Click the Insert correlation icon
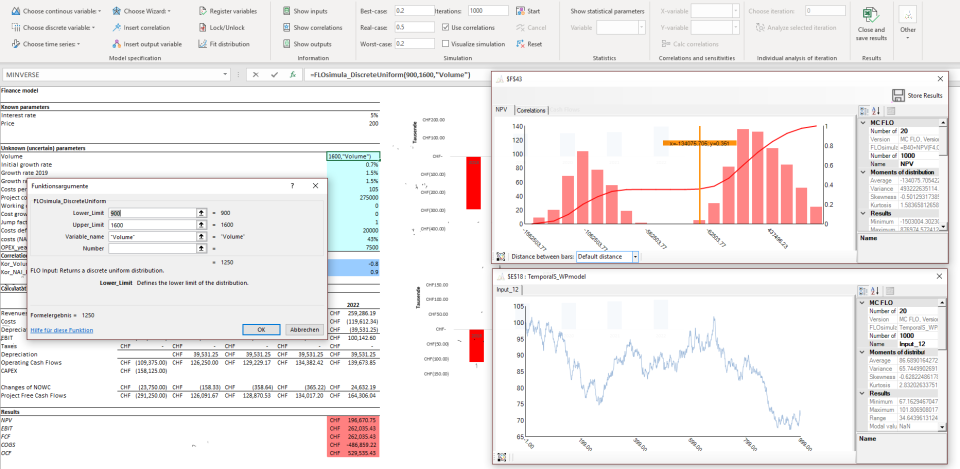 click(117, 28)
